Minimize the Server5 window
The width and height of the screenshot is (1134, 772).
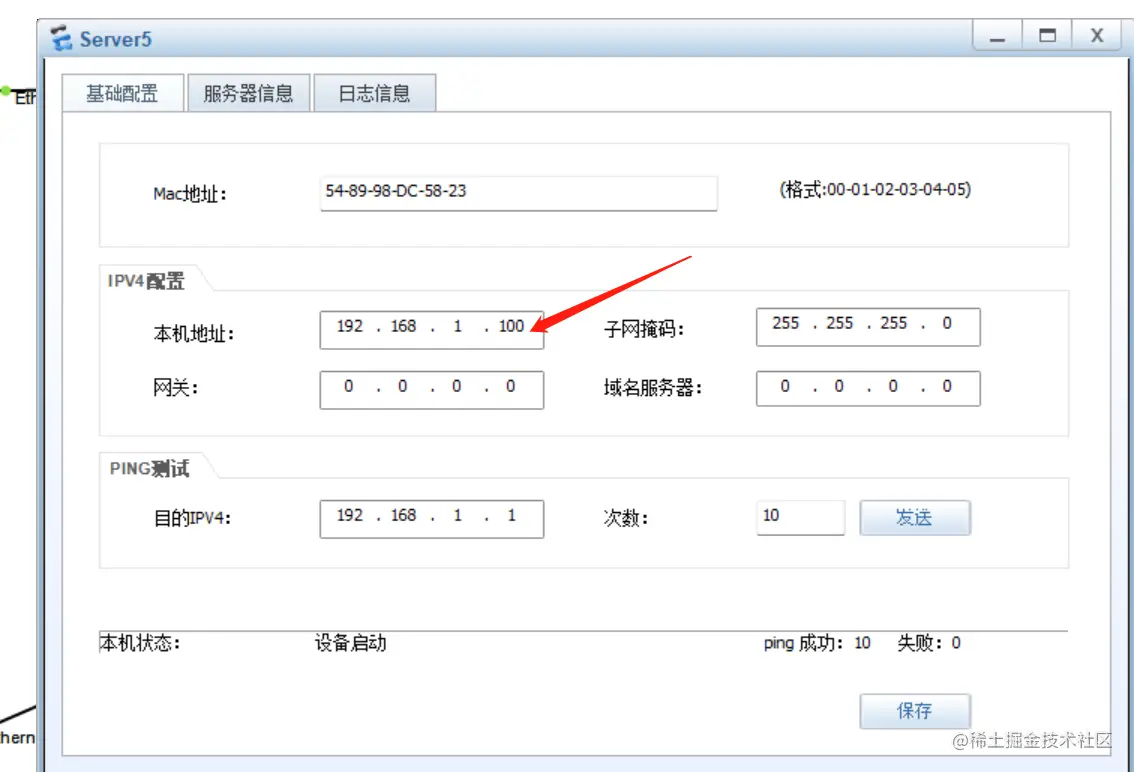pyautogui.click(x=997, y=36)
